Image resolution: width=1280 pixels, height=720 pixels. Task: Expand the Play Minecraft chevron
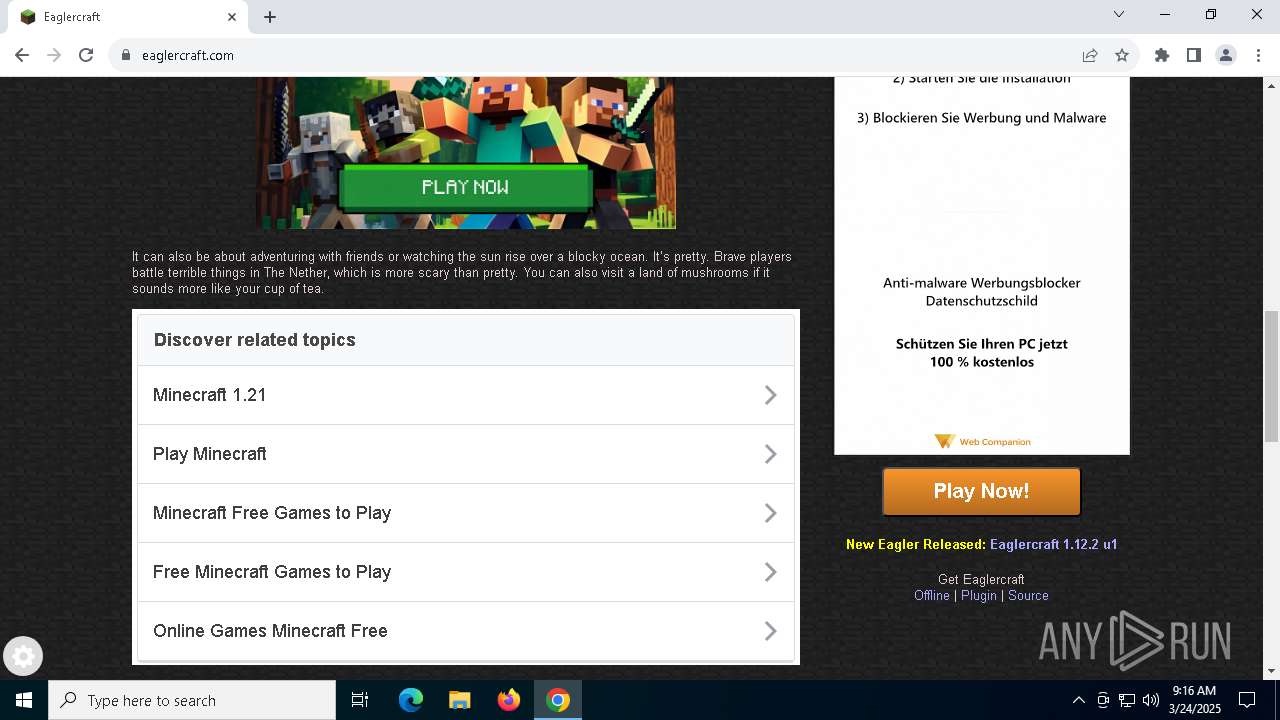point(771,454)
